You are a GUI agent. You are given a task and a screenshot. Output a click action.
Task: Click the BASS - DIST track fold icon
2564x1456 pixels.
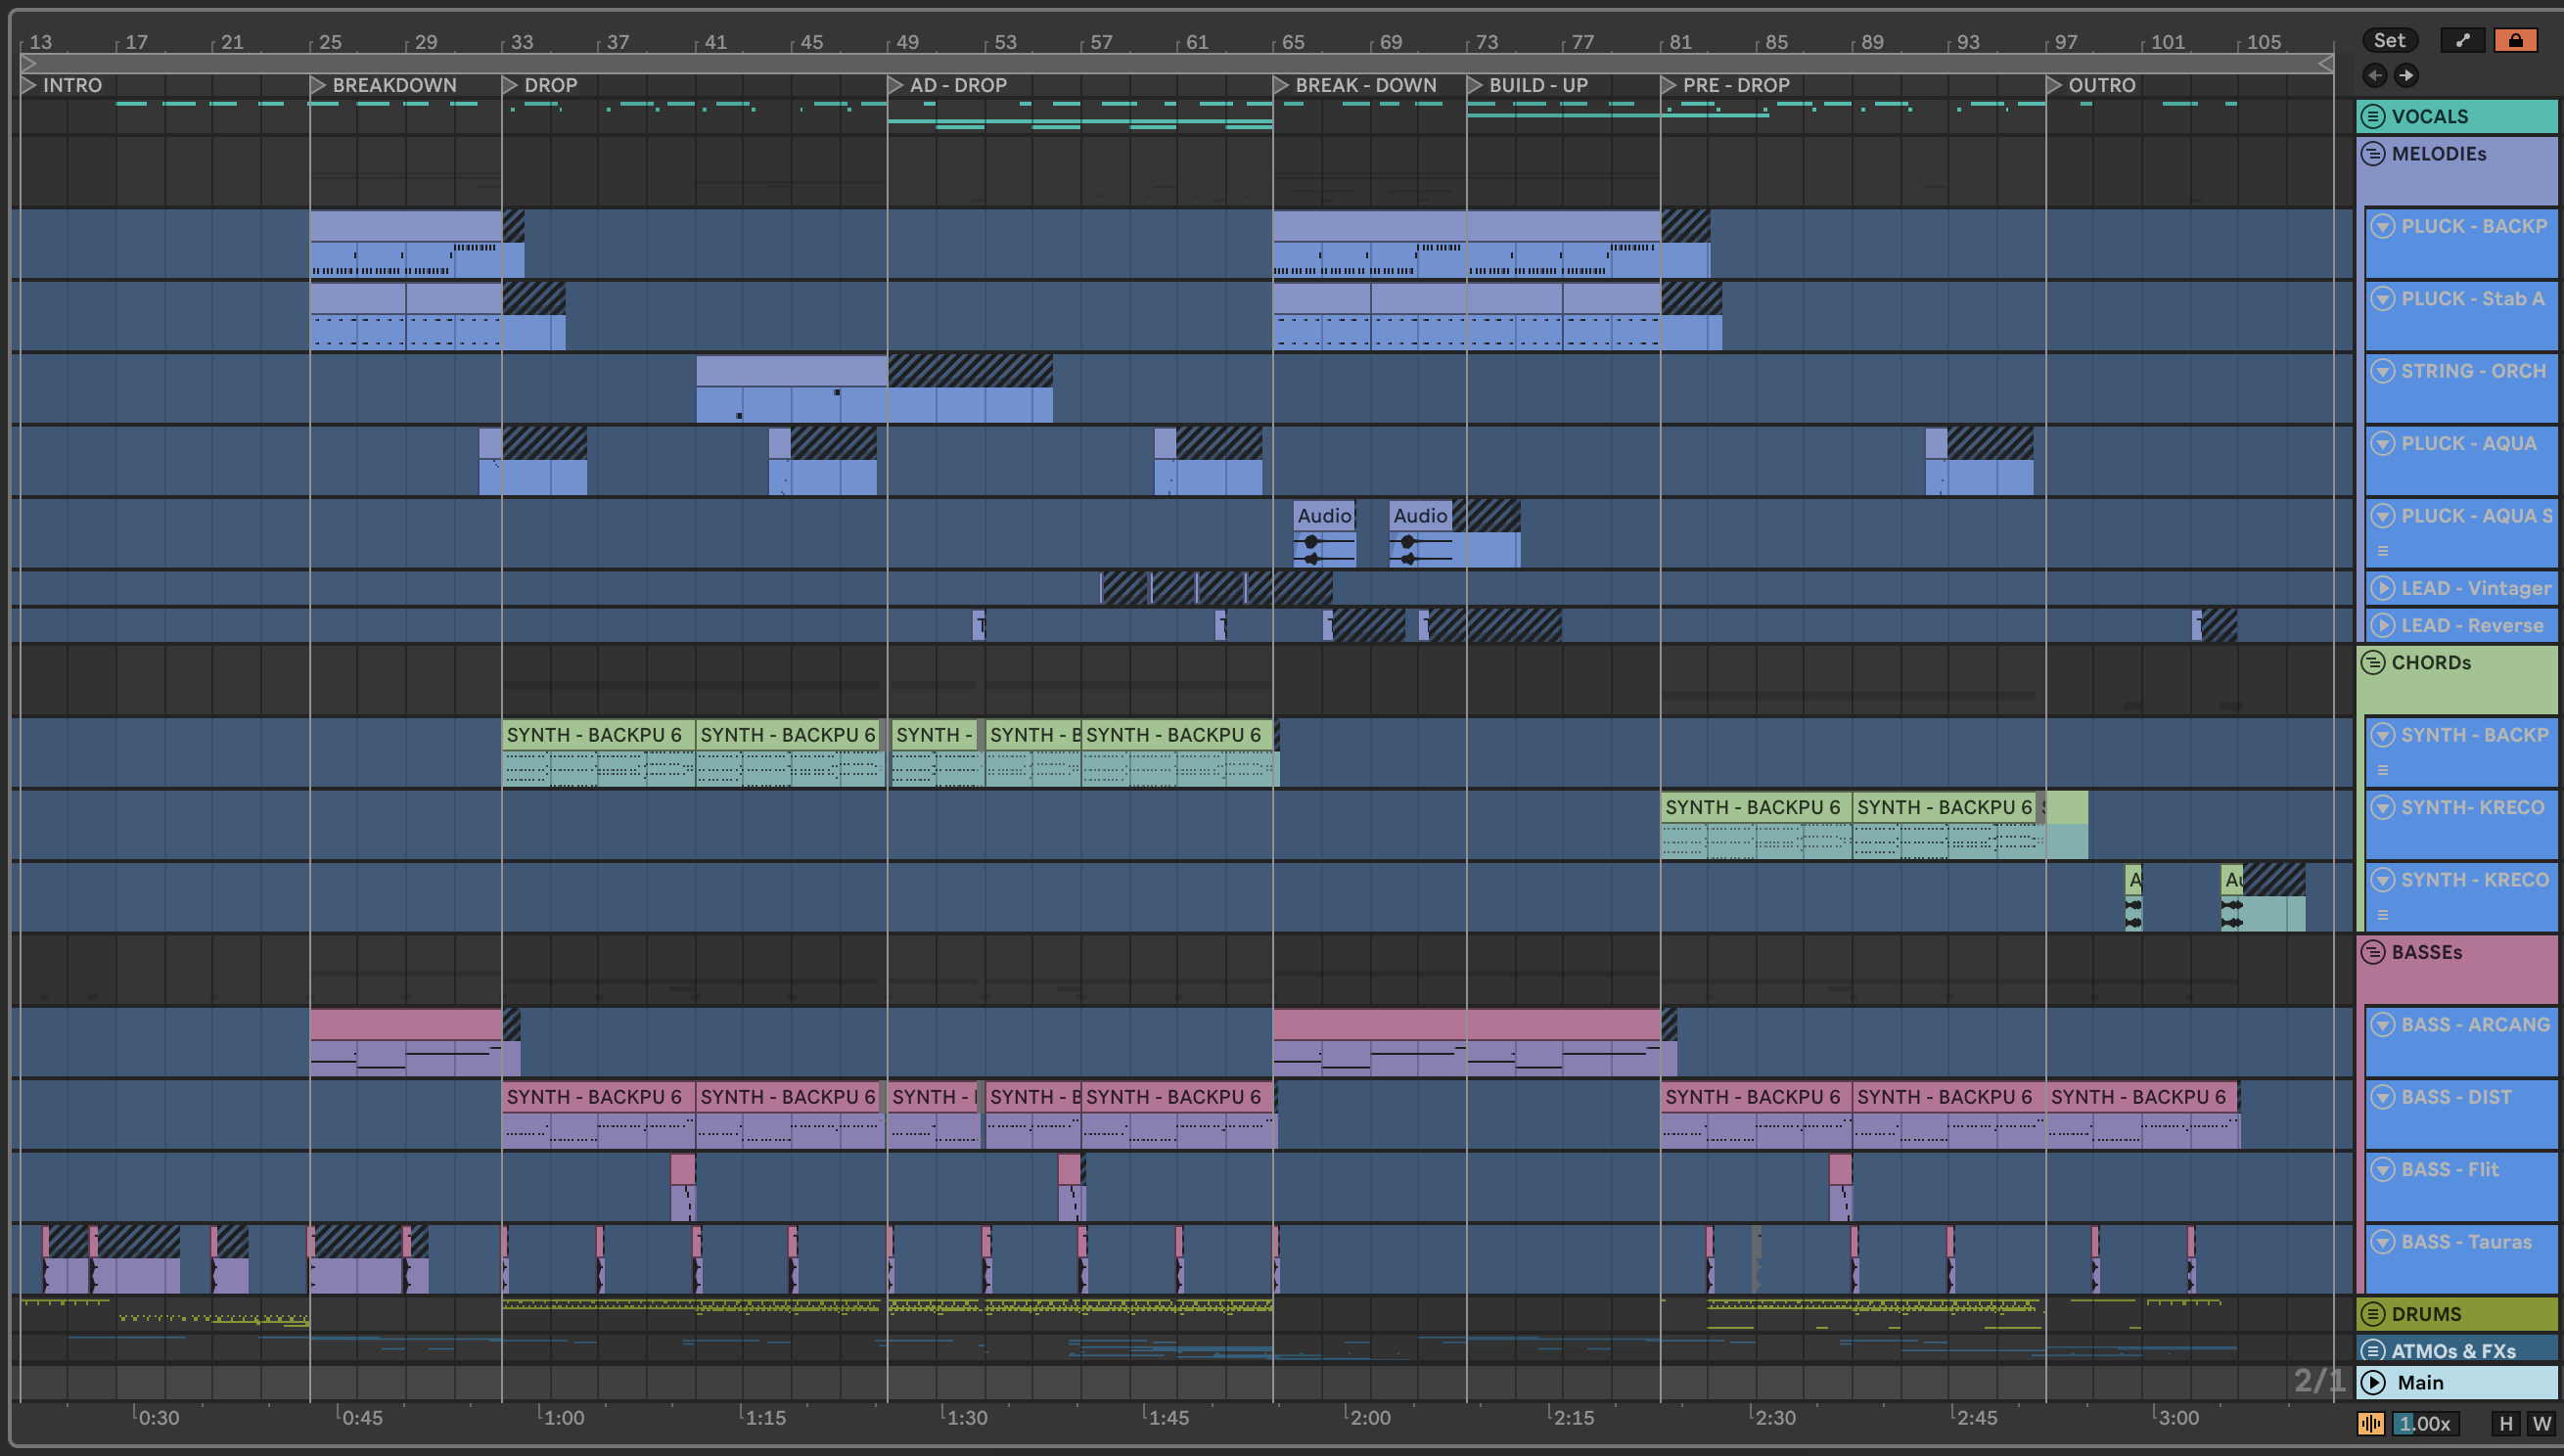(x=2383, y=1097)
